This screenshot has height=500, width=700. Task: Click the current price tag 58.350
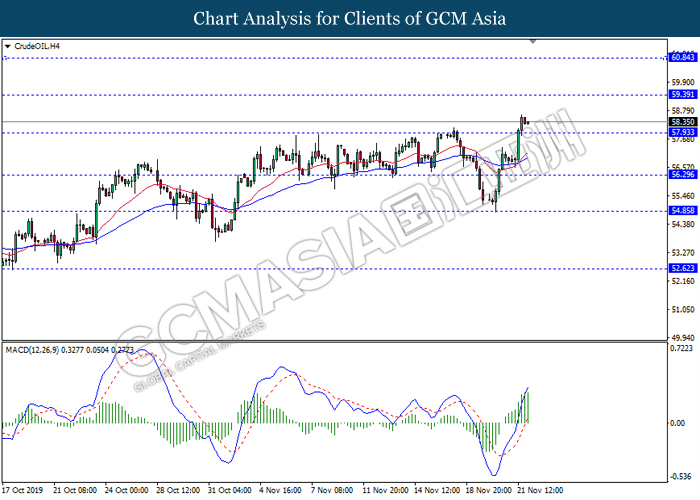tap(683, 122)
